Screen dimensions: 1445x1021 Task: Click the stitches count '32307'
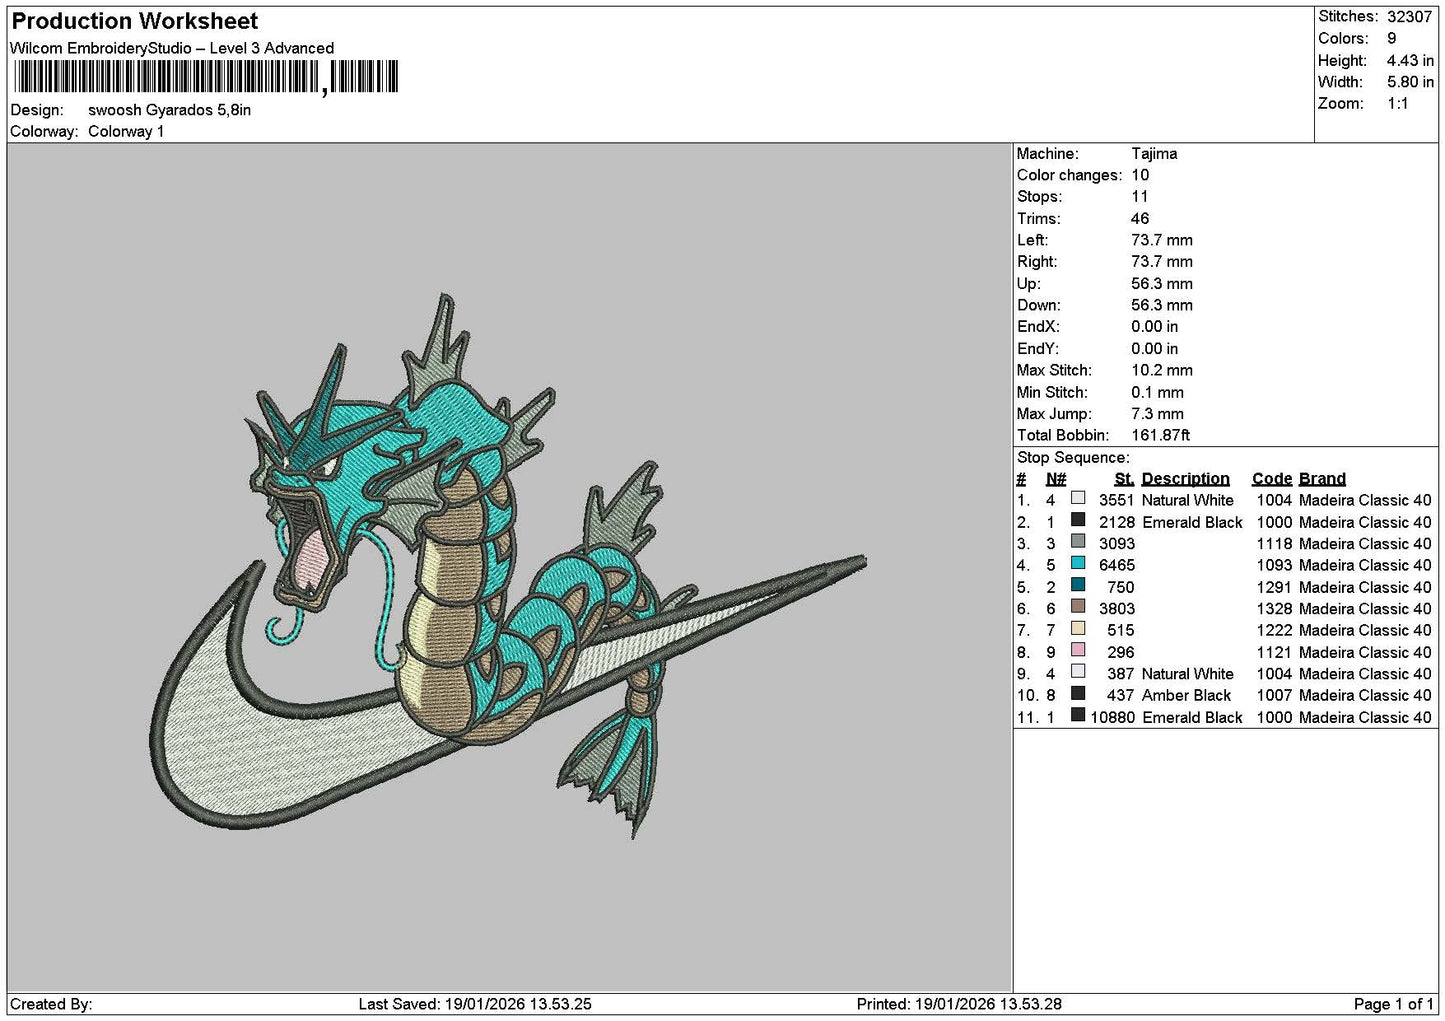coord(1410,17)
